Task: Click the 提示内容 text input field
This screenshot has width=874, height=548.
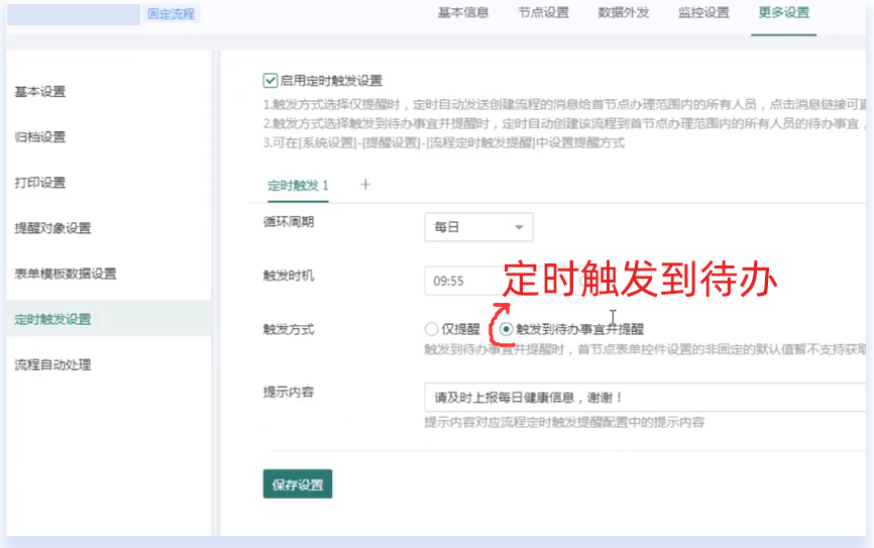Action: [x=645, y=397]
